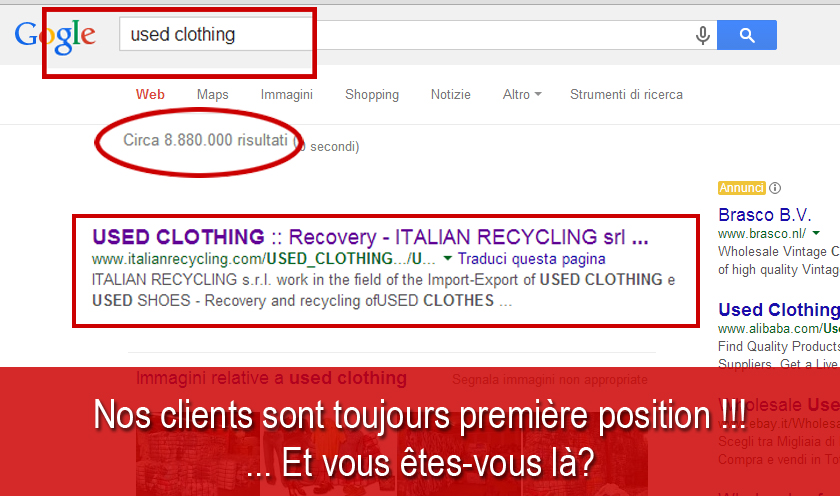Screen dimensions: 840x496
Task: Expand the Altro dropdown menu
Action: coord(522,95)
